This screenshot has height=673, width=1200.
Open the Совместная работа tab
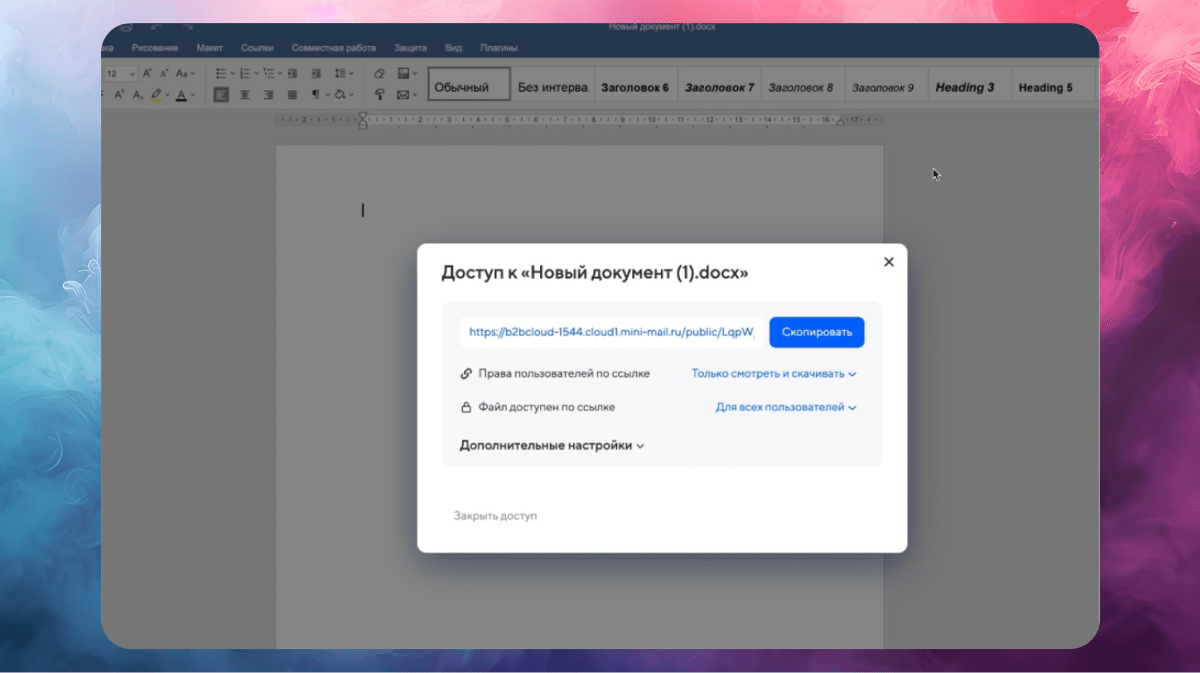point(334,48)
